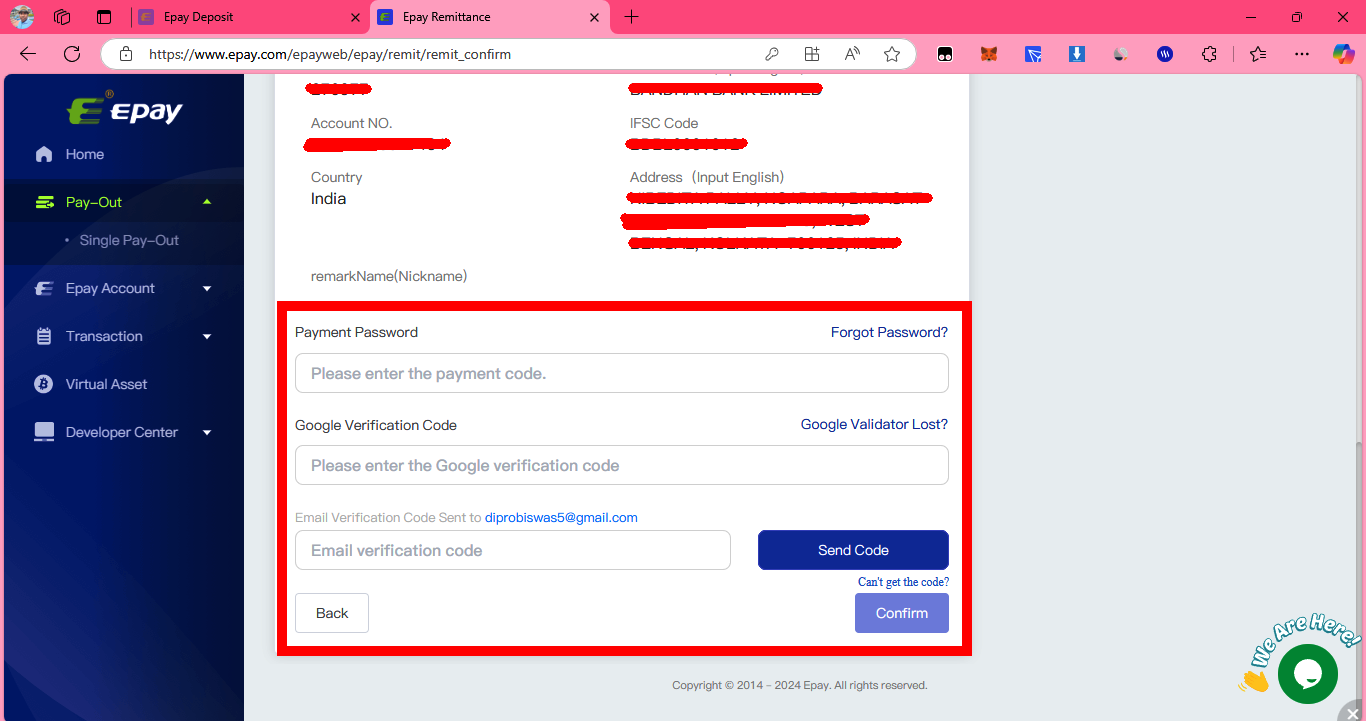Restore down the browser window
Viewport: 1366px width, 721px height.
(1297, 17)
